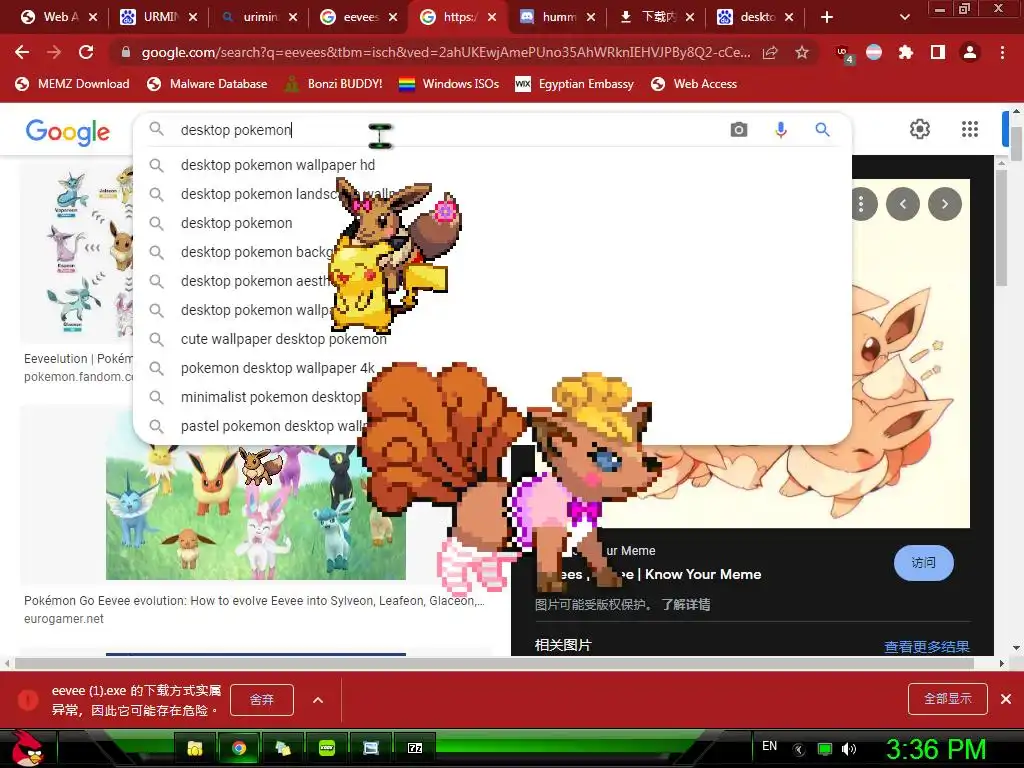Screen dimensions: 1024x768
Task: Start voice search with microphone
Action: tap(780, 130)
